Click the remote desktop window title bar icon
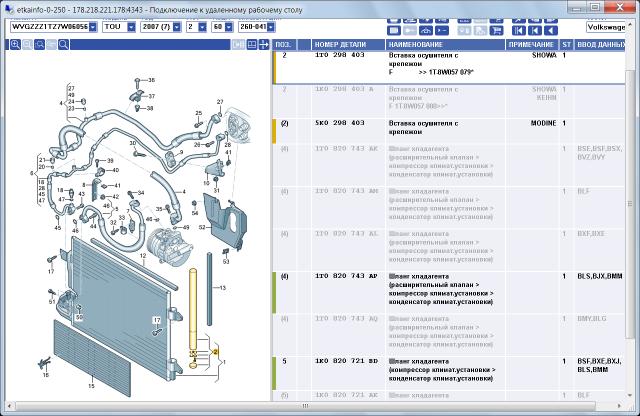Viewport: 640px width, 416px height. (9, 8)
